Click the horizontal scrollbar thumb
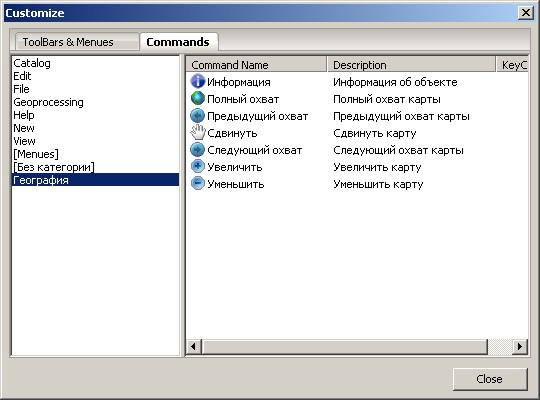Image resolution: width=540 pixels, height=400 pixels. (345, 346)
